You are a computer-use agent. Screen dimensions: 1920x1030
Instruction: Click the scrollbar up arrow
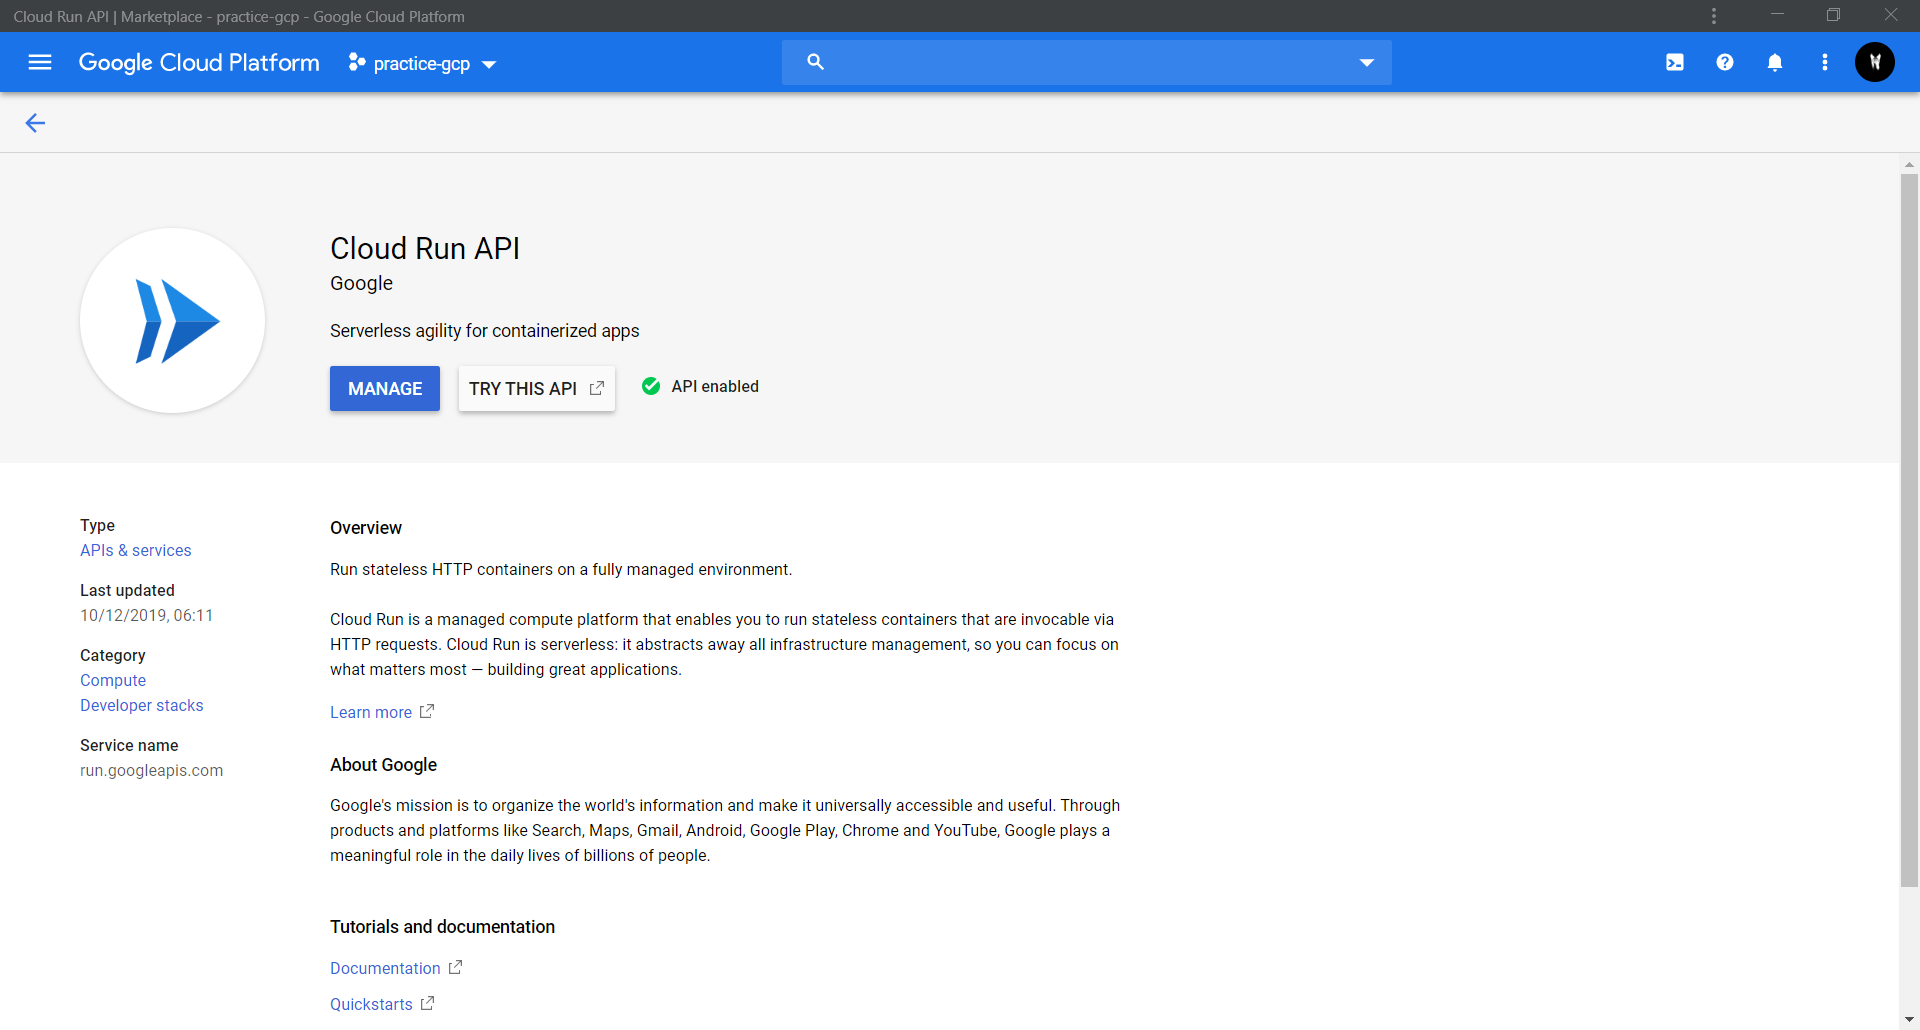[1909, 164]
